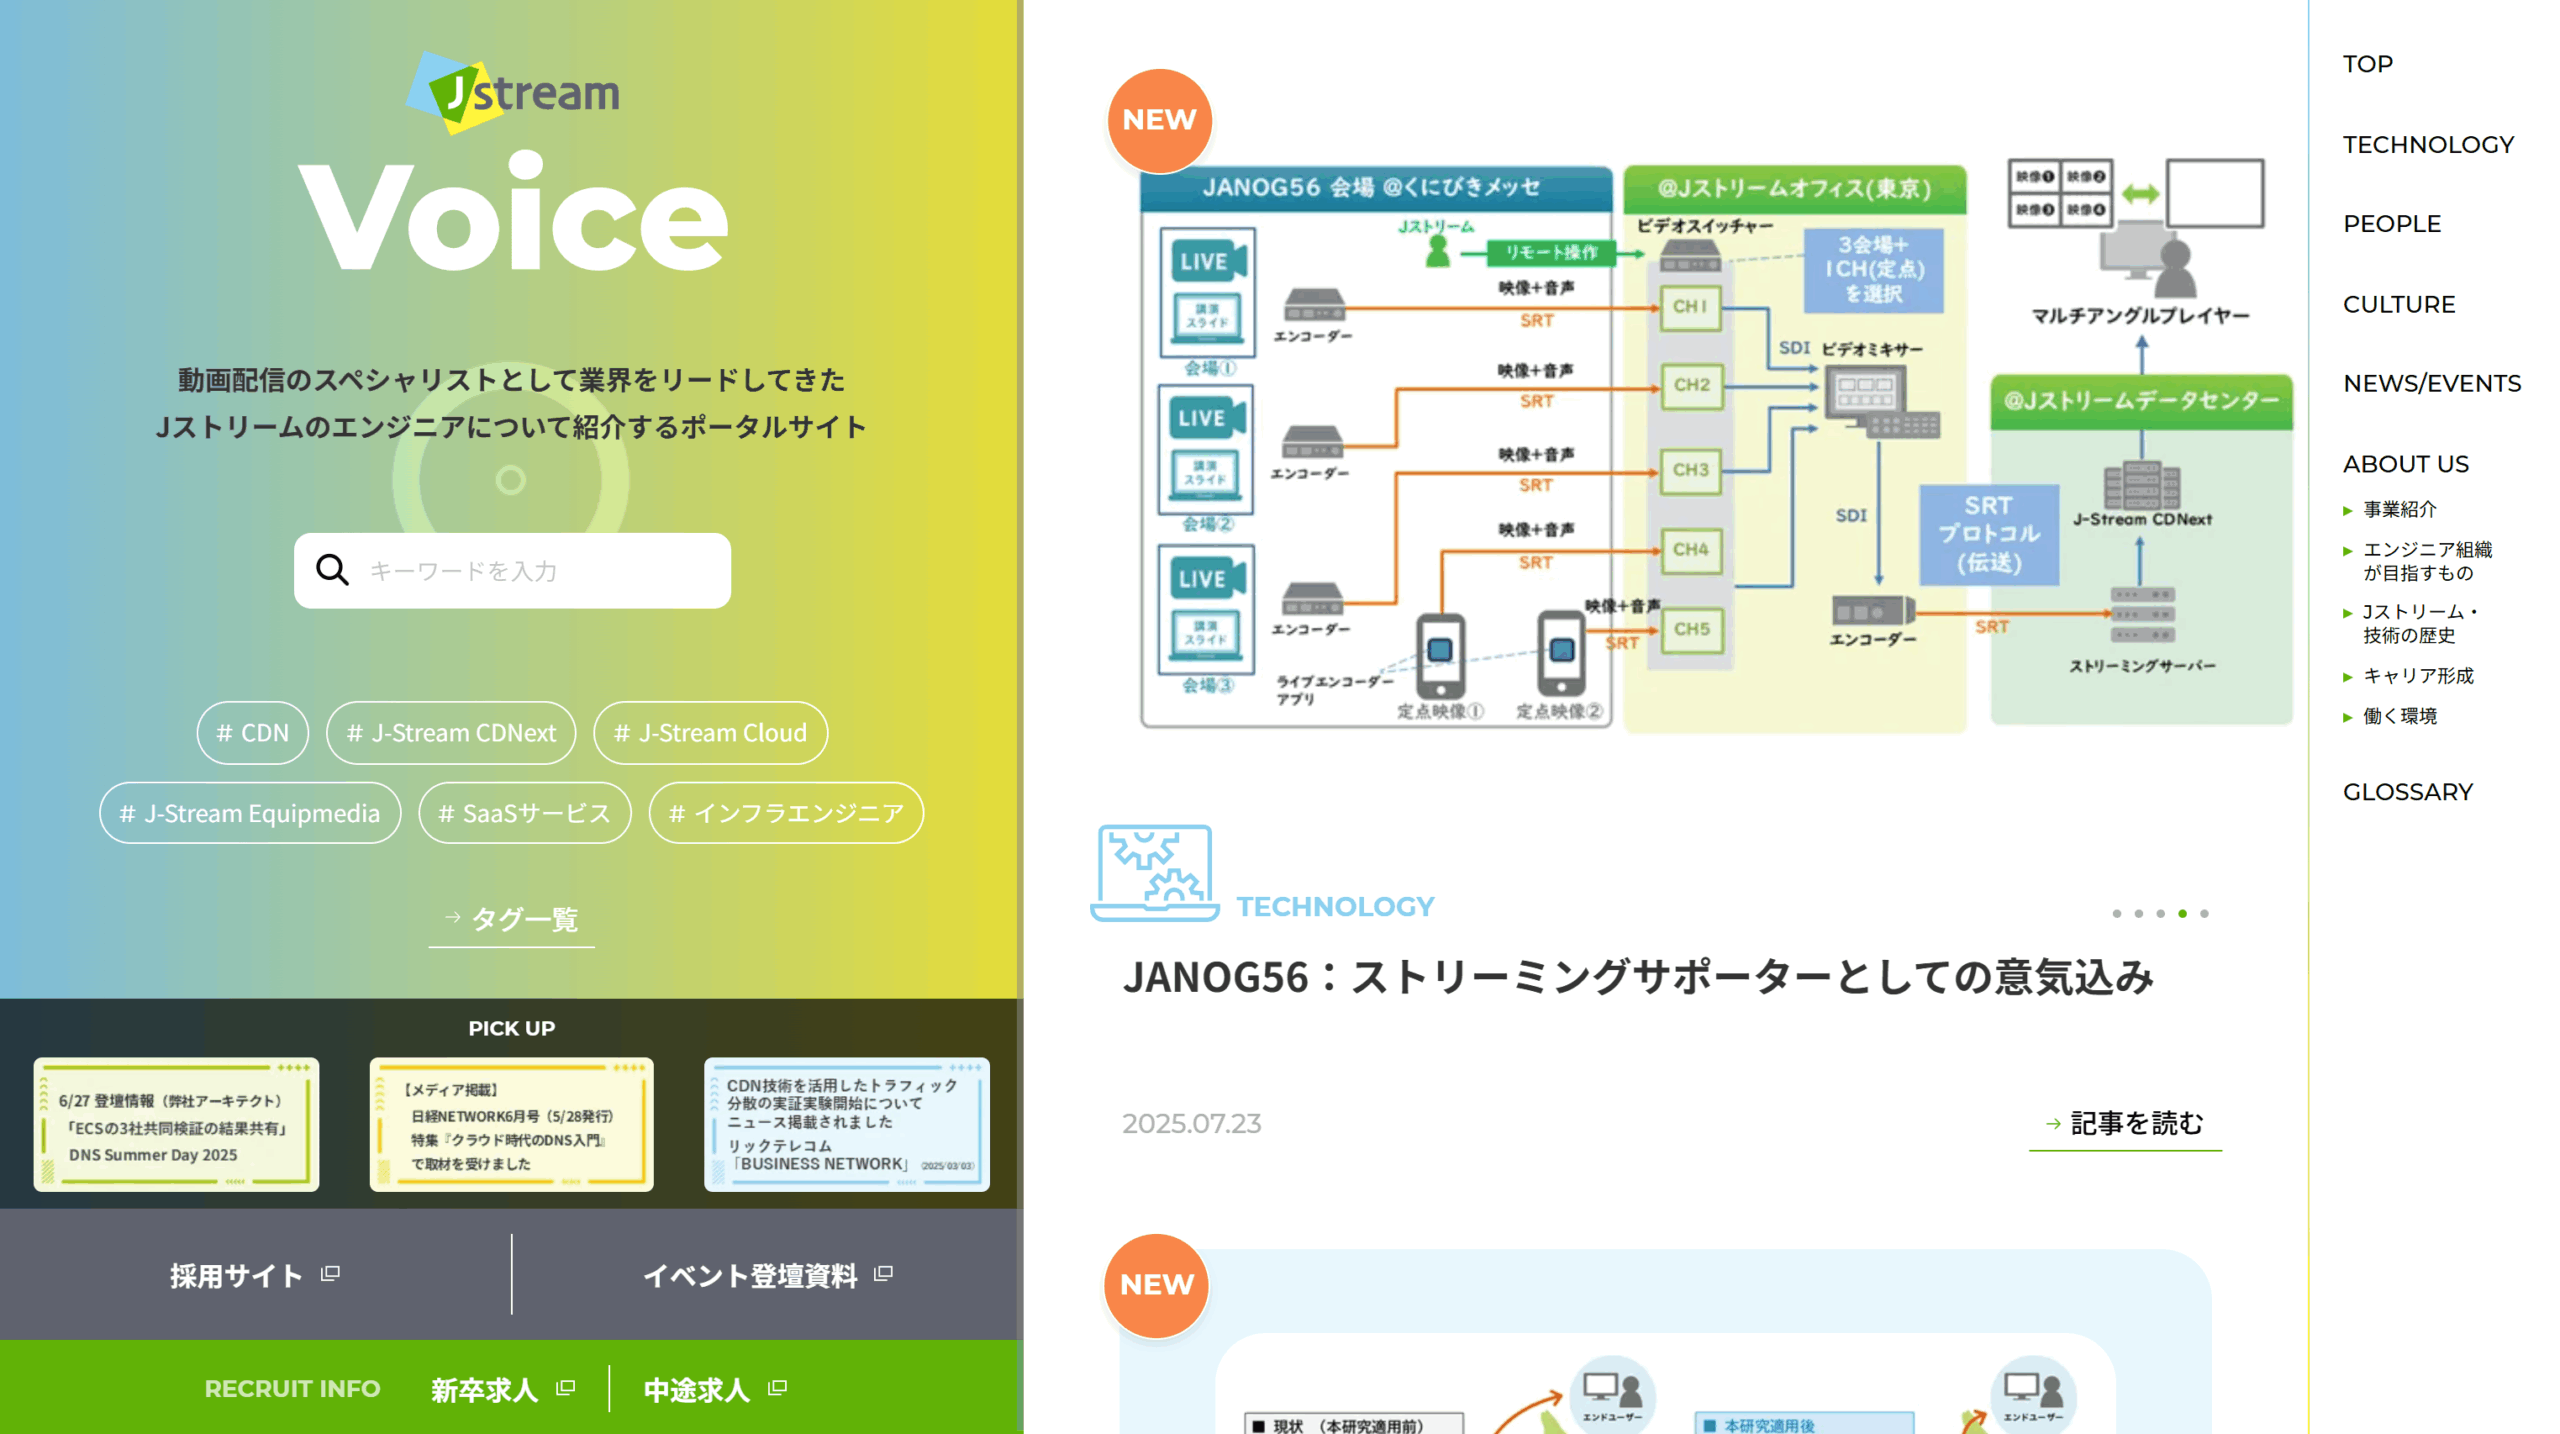Open the 働く環境 submenu item
Screen dimensions: 2560x1434
pos(2399,716)
